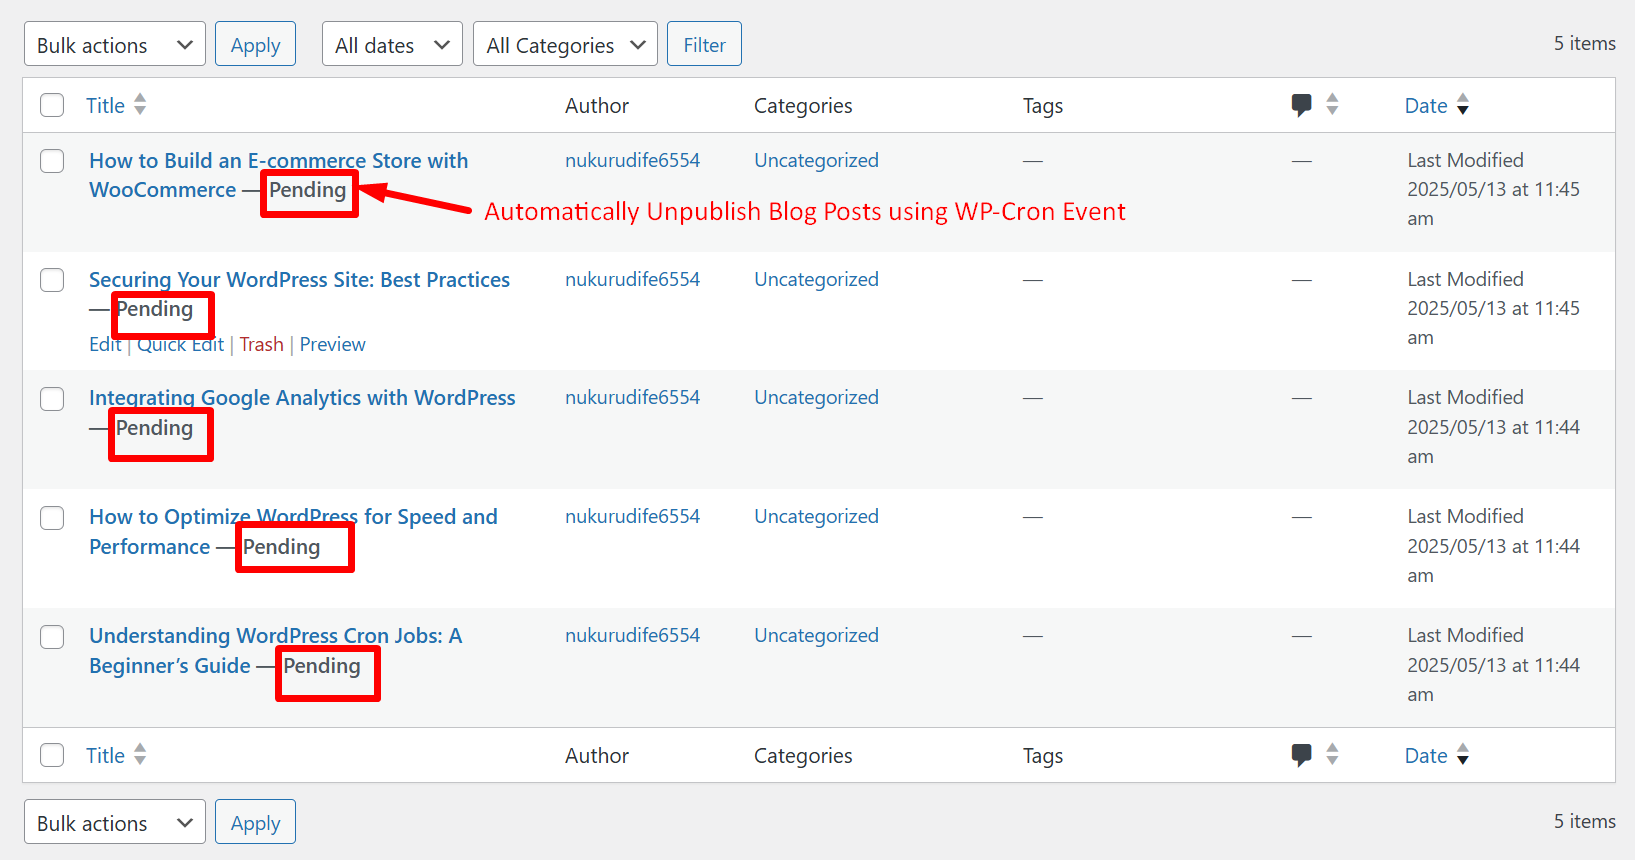Check the WooCommerce E-commerce Store post
This screenshot has height=860, width=1635.
(x=52, y=161)
